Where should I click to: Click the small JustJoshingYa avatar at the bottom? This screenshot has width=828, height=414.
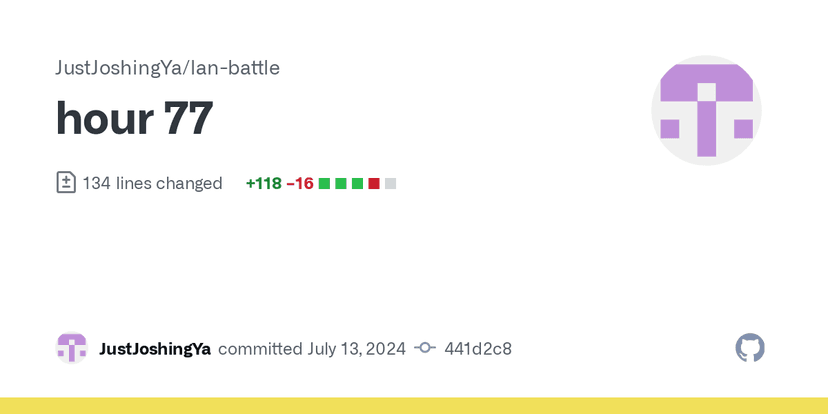pos(72,348)
